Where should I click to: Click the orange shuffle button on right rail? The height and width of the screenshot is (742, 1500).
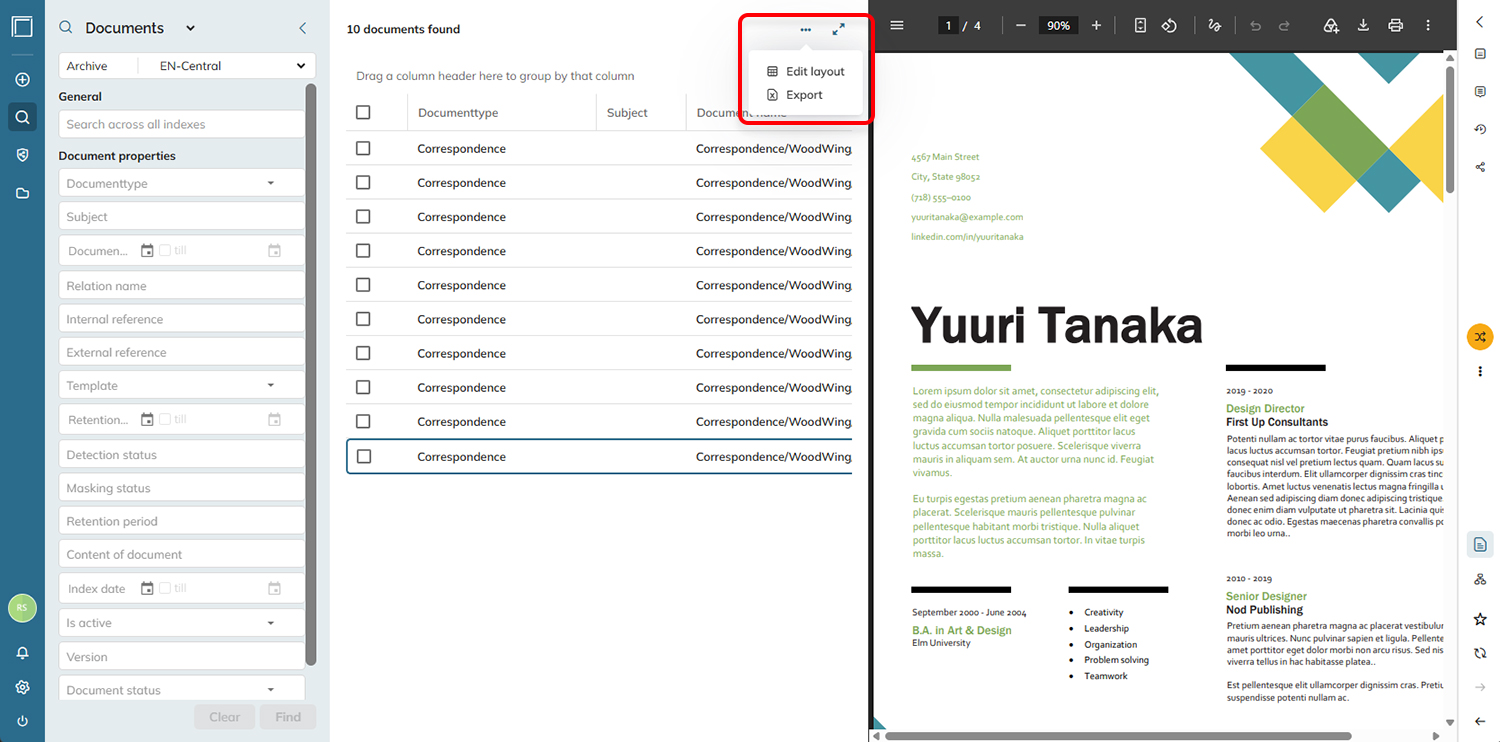[1480, 337]
